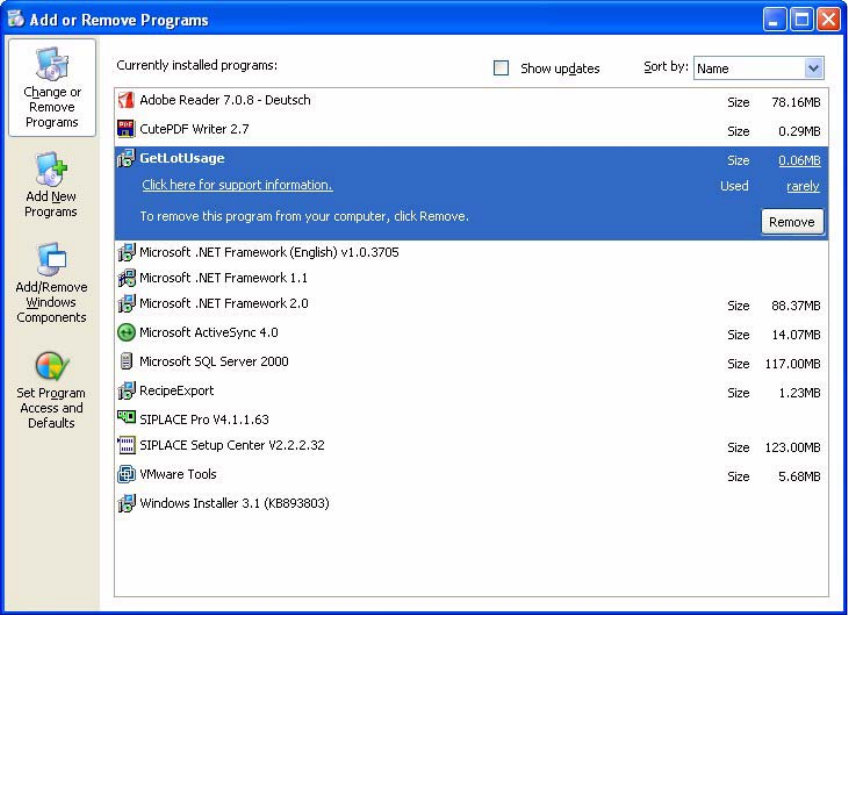Click 'Currently installed programs:' label

point(197,65)
